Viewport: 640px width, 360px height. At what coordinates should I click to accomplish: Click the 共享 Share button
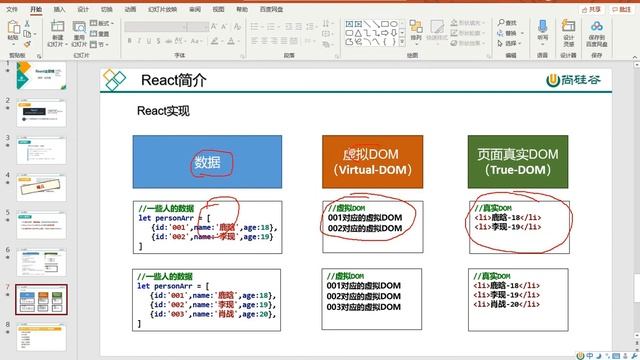pyautogui.click(x=591, y=9)
